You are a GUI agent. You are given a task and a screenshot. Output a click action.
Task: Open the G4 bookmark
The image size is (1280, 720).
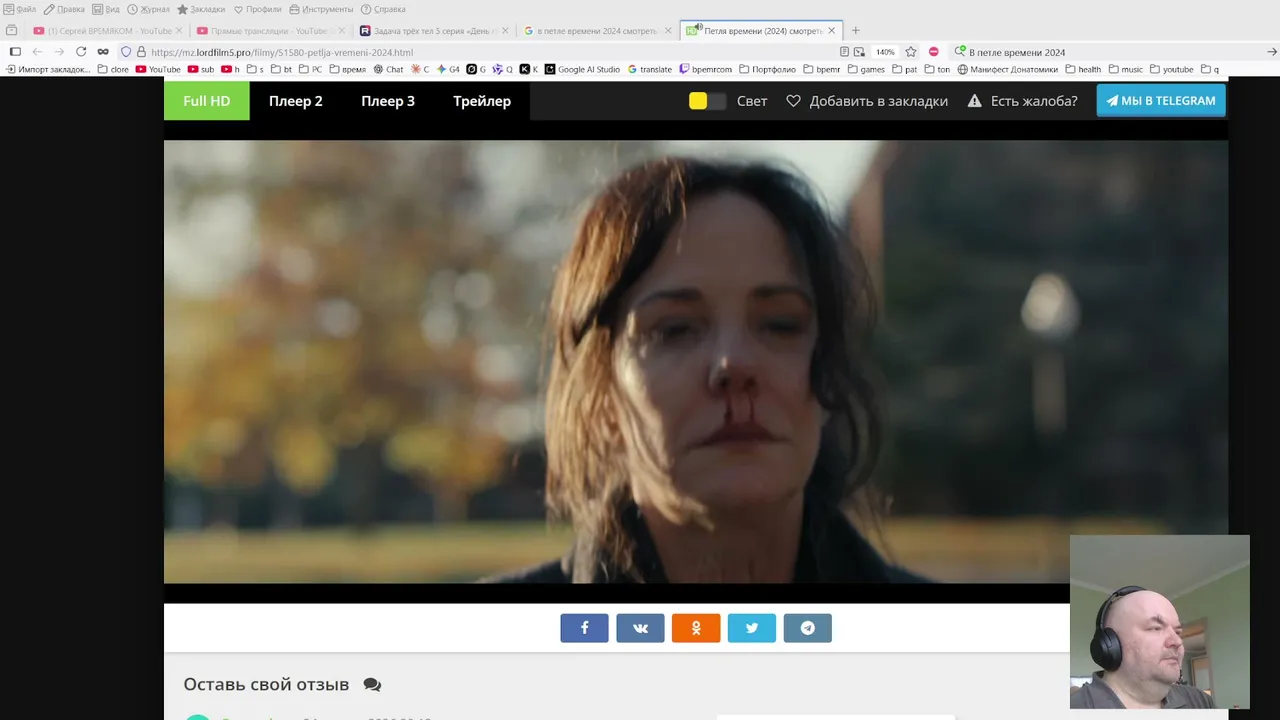coord(448,70)
